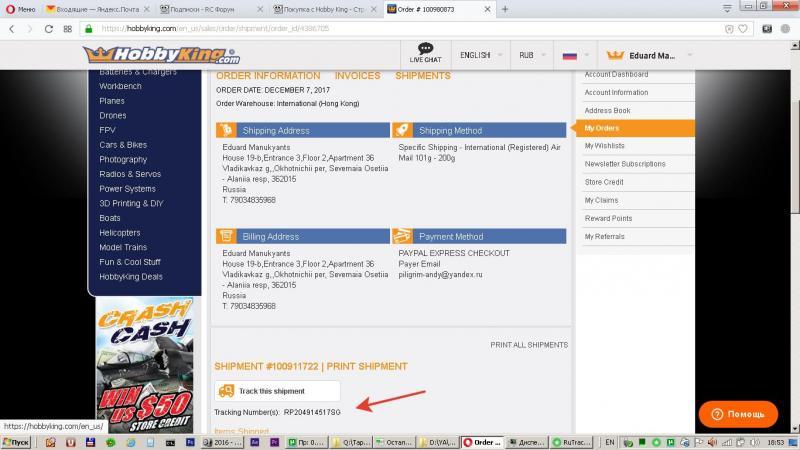Select Drones in the category menu
This screenshot has height=450, width=800.
coord(113,116)
